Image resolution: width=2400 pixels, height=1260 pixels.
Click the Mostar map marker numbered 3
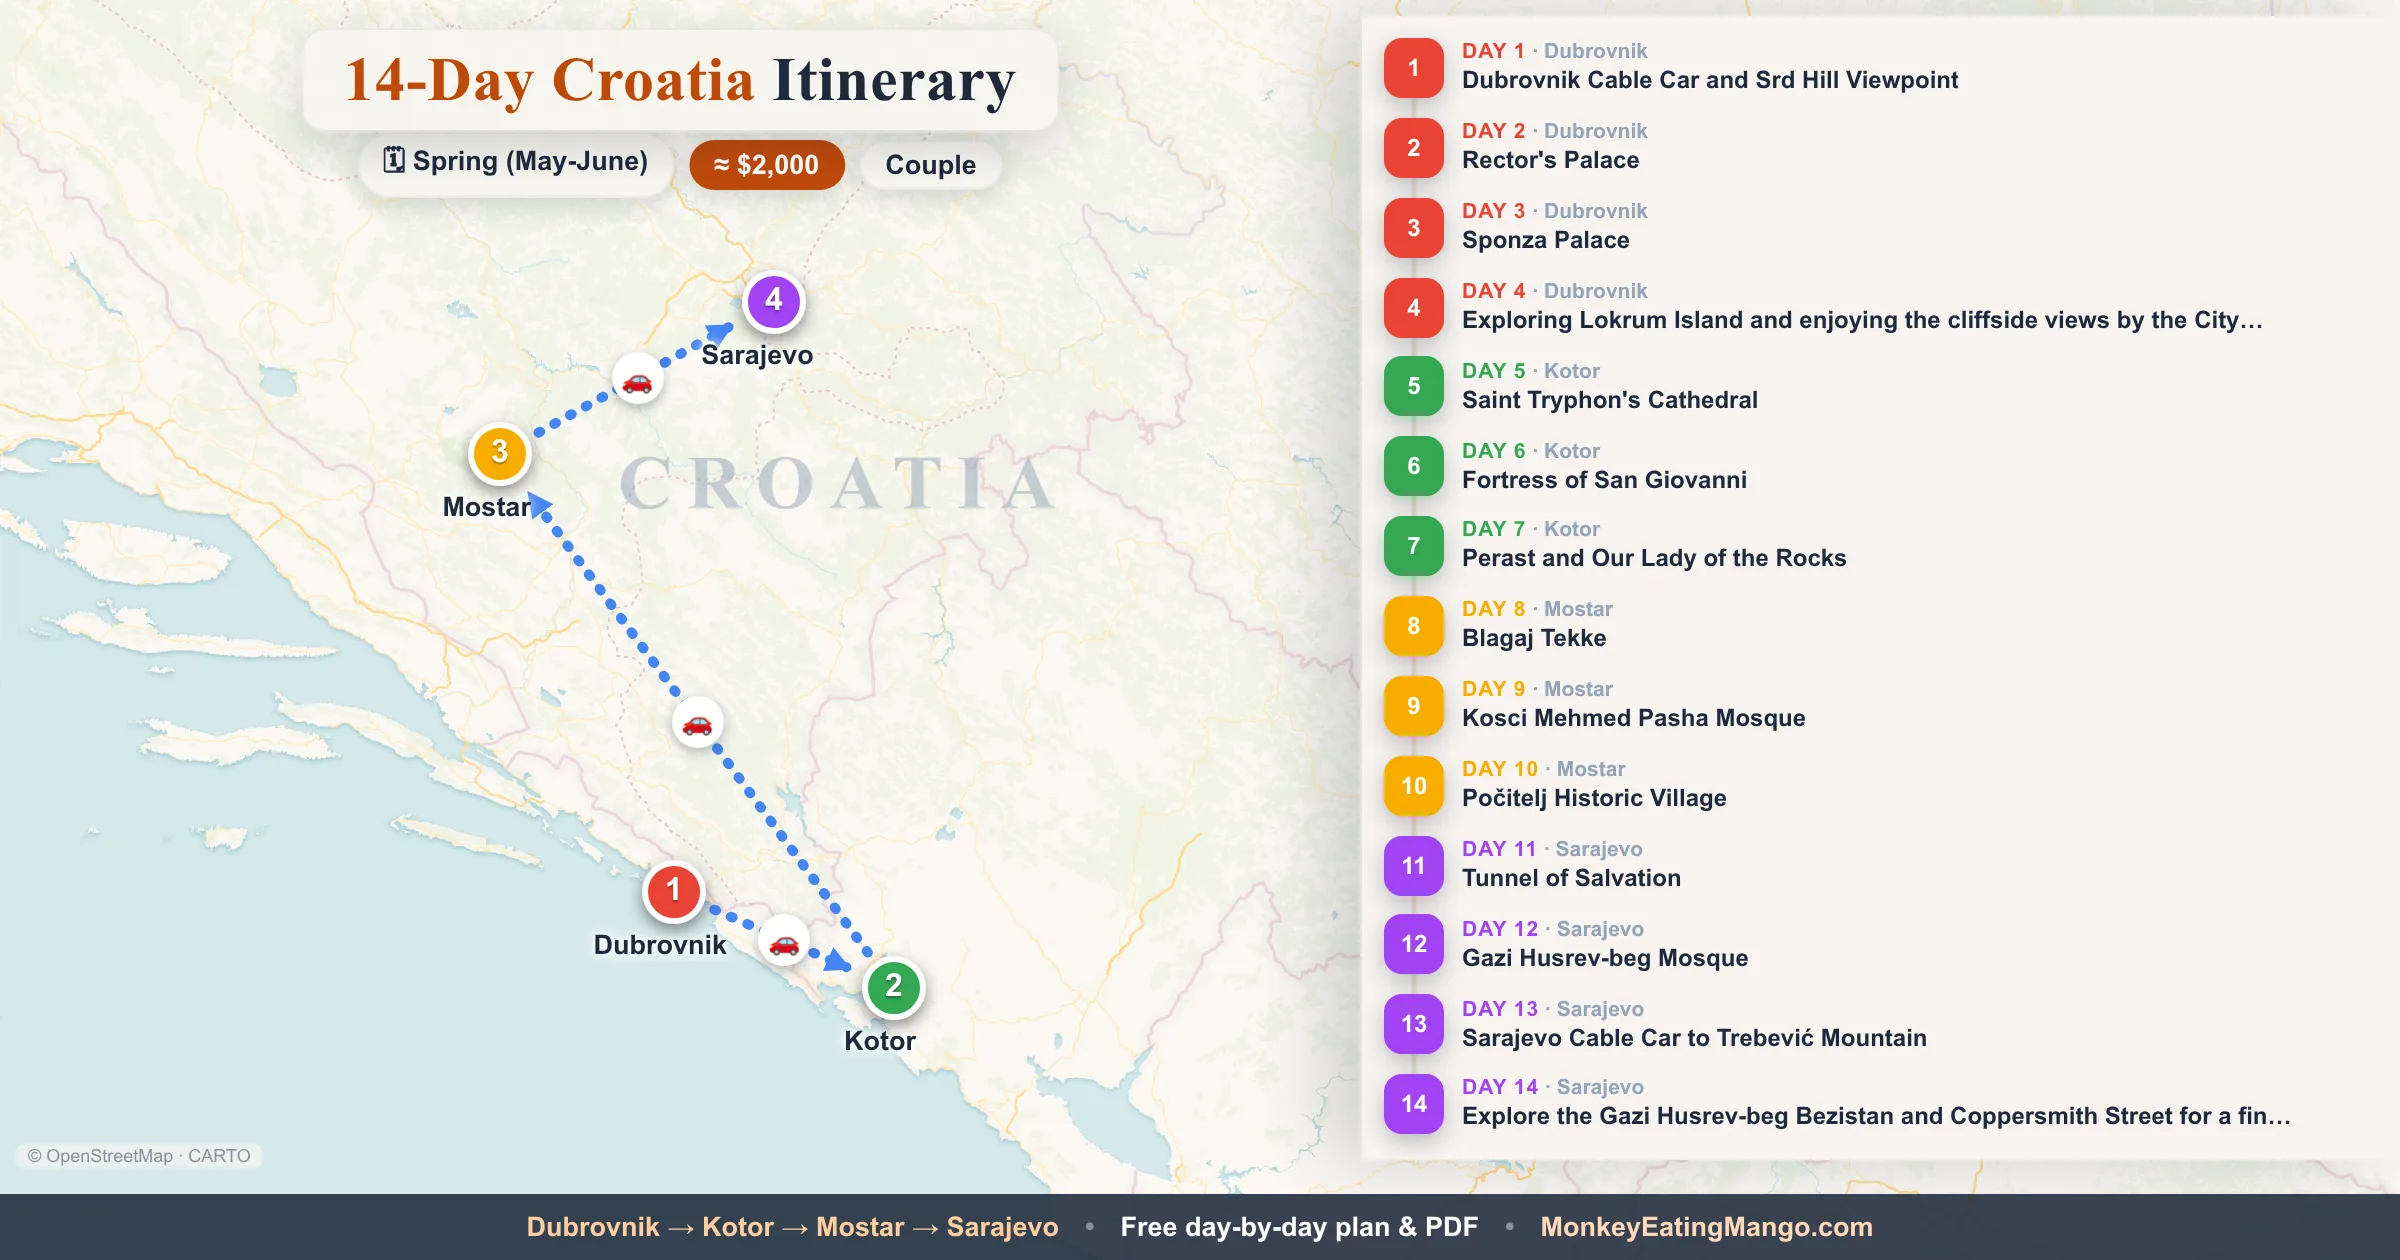500,454
